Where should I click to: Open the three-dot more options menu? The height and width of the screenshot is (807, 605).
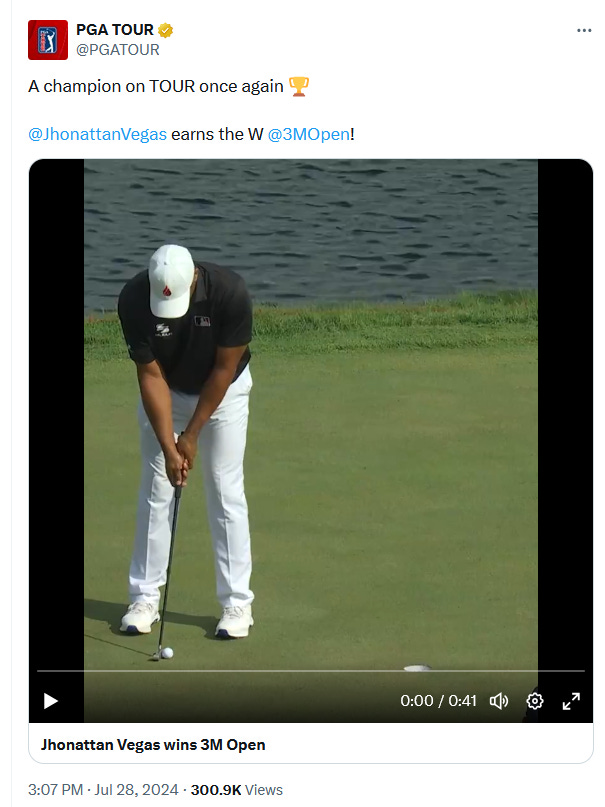584,30
